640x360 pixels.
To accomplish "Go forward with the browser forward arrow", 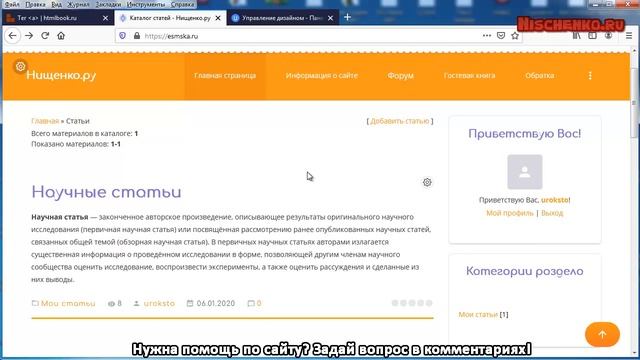I will tap(29, 36).
